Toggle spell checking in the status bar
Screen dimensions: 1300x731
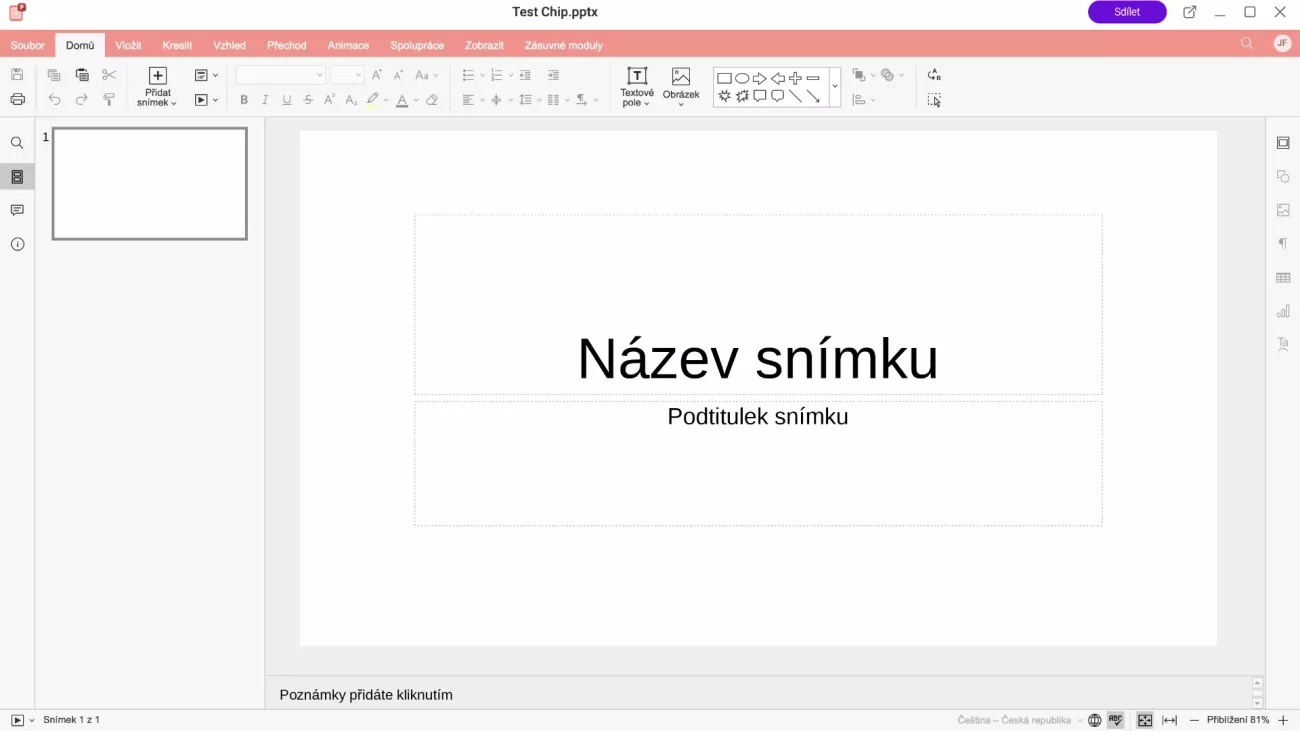(x=1115, y=720)
